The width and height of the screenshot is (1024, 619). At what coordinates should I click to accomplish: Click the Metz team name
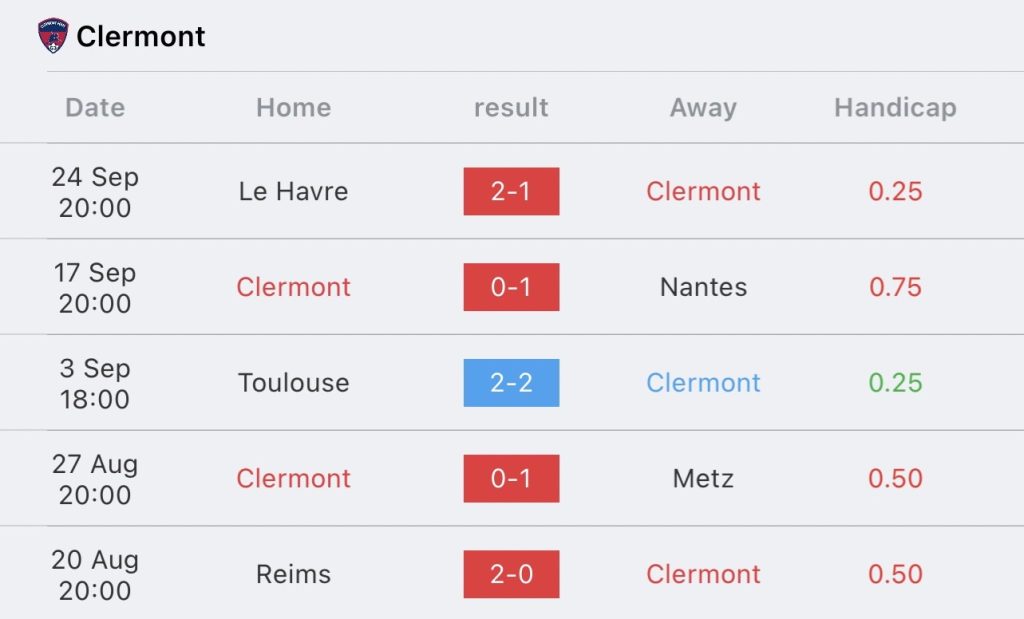tap(703, 479)
